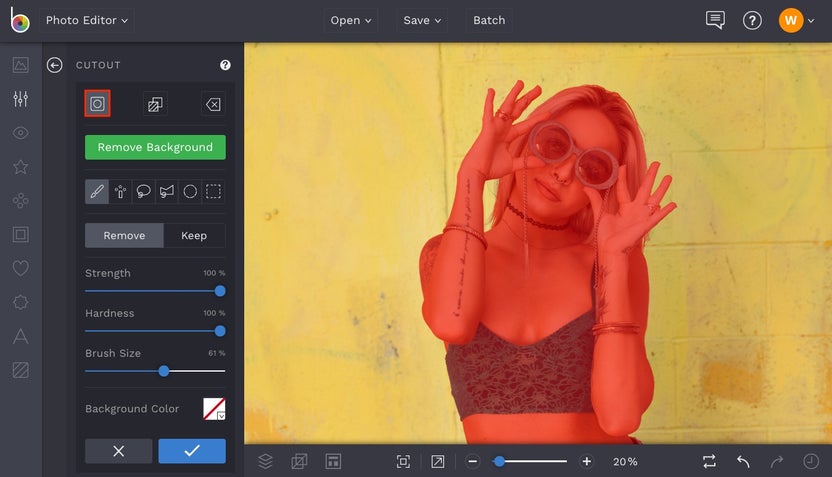The image size is (832, 477).
Task: Open the Save dropdown menu
Action: pyautogui.click(x=422, y=20)
